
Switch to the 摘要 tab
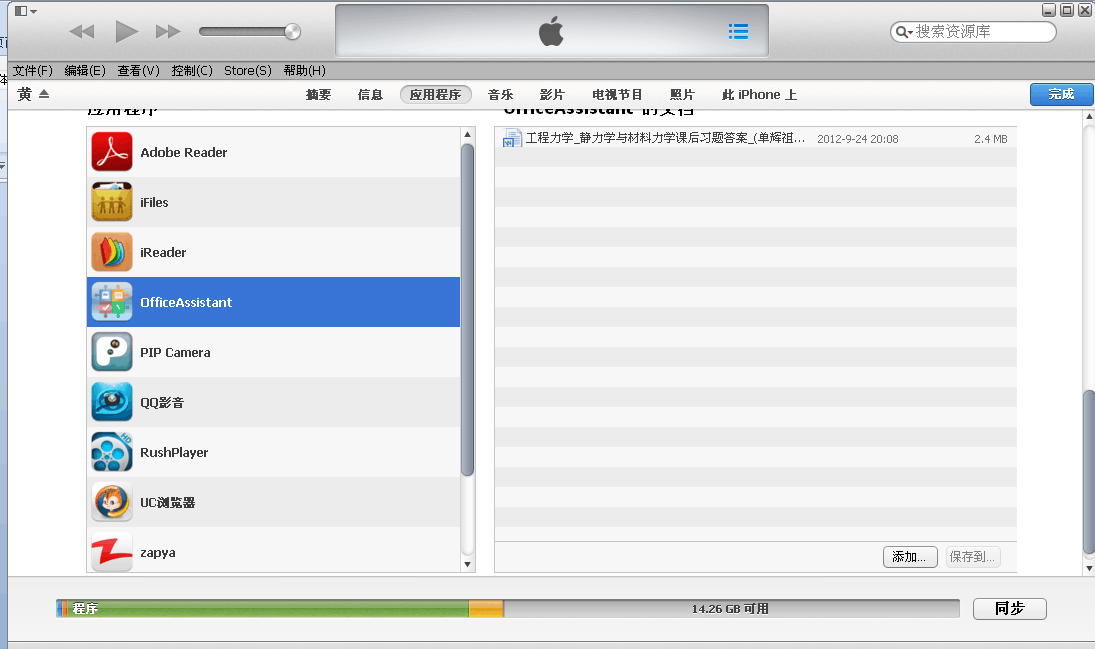point(318,94)
